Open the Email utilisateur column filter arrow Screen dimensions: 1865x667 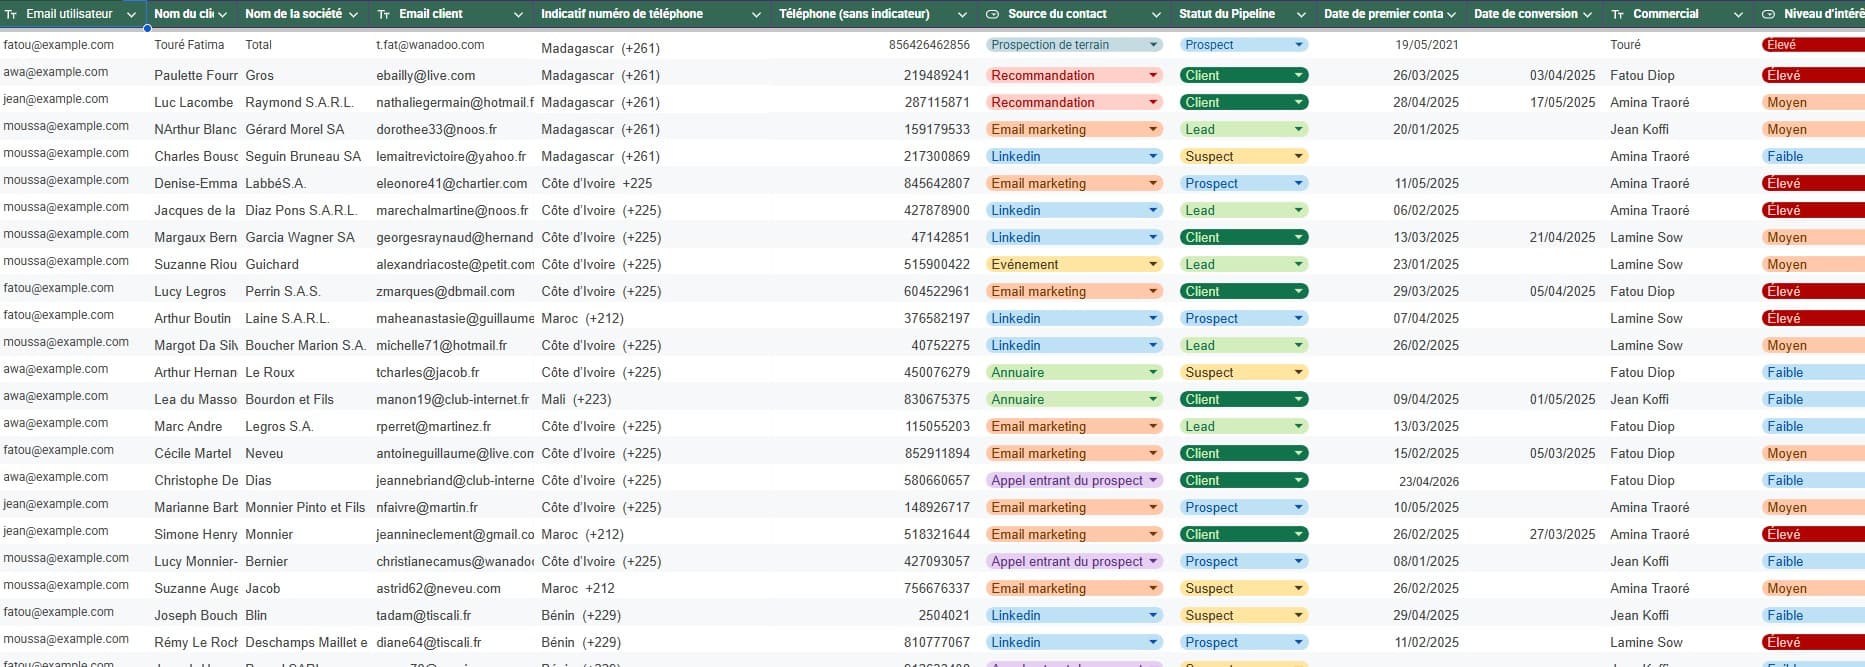tap(131, 15)
